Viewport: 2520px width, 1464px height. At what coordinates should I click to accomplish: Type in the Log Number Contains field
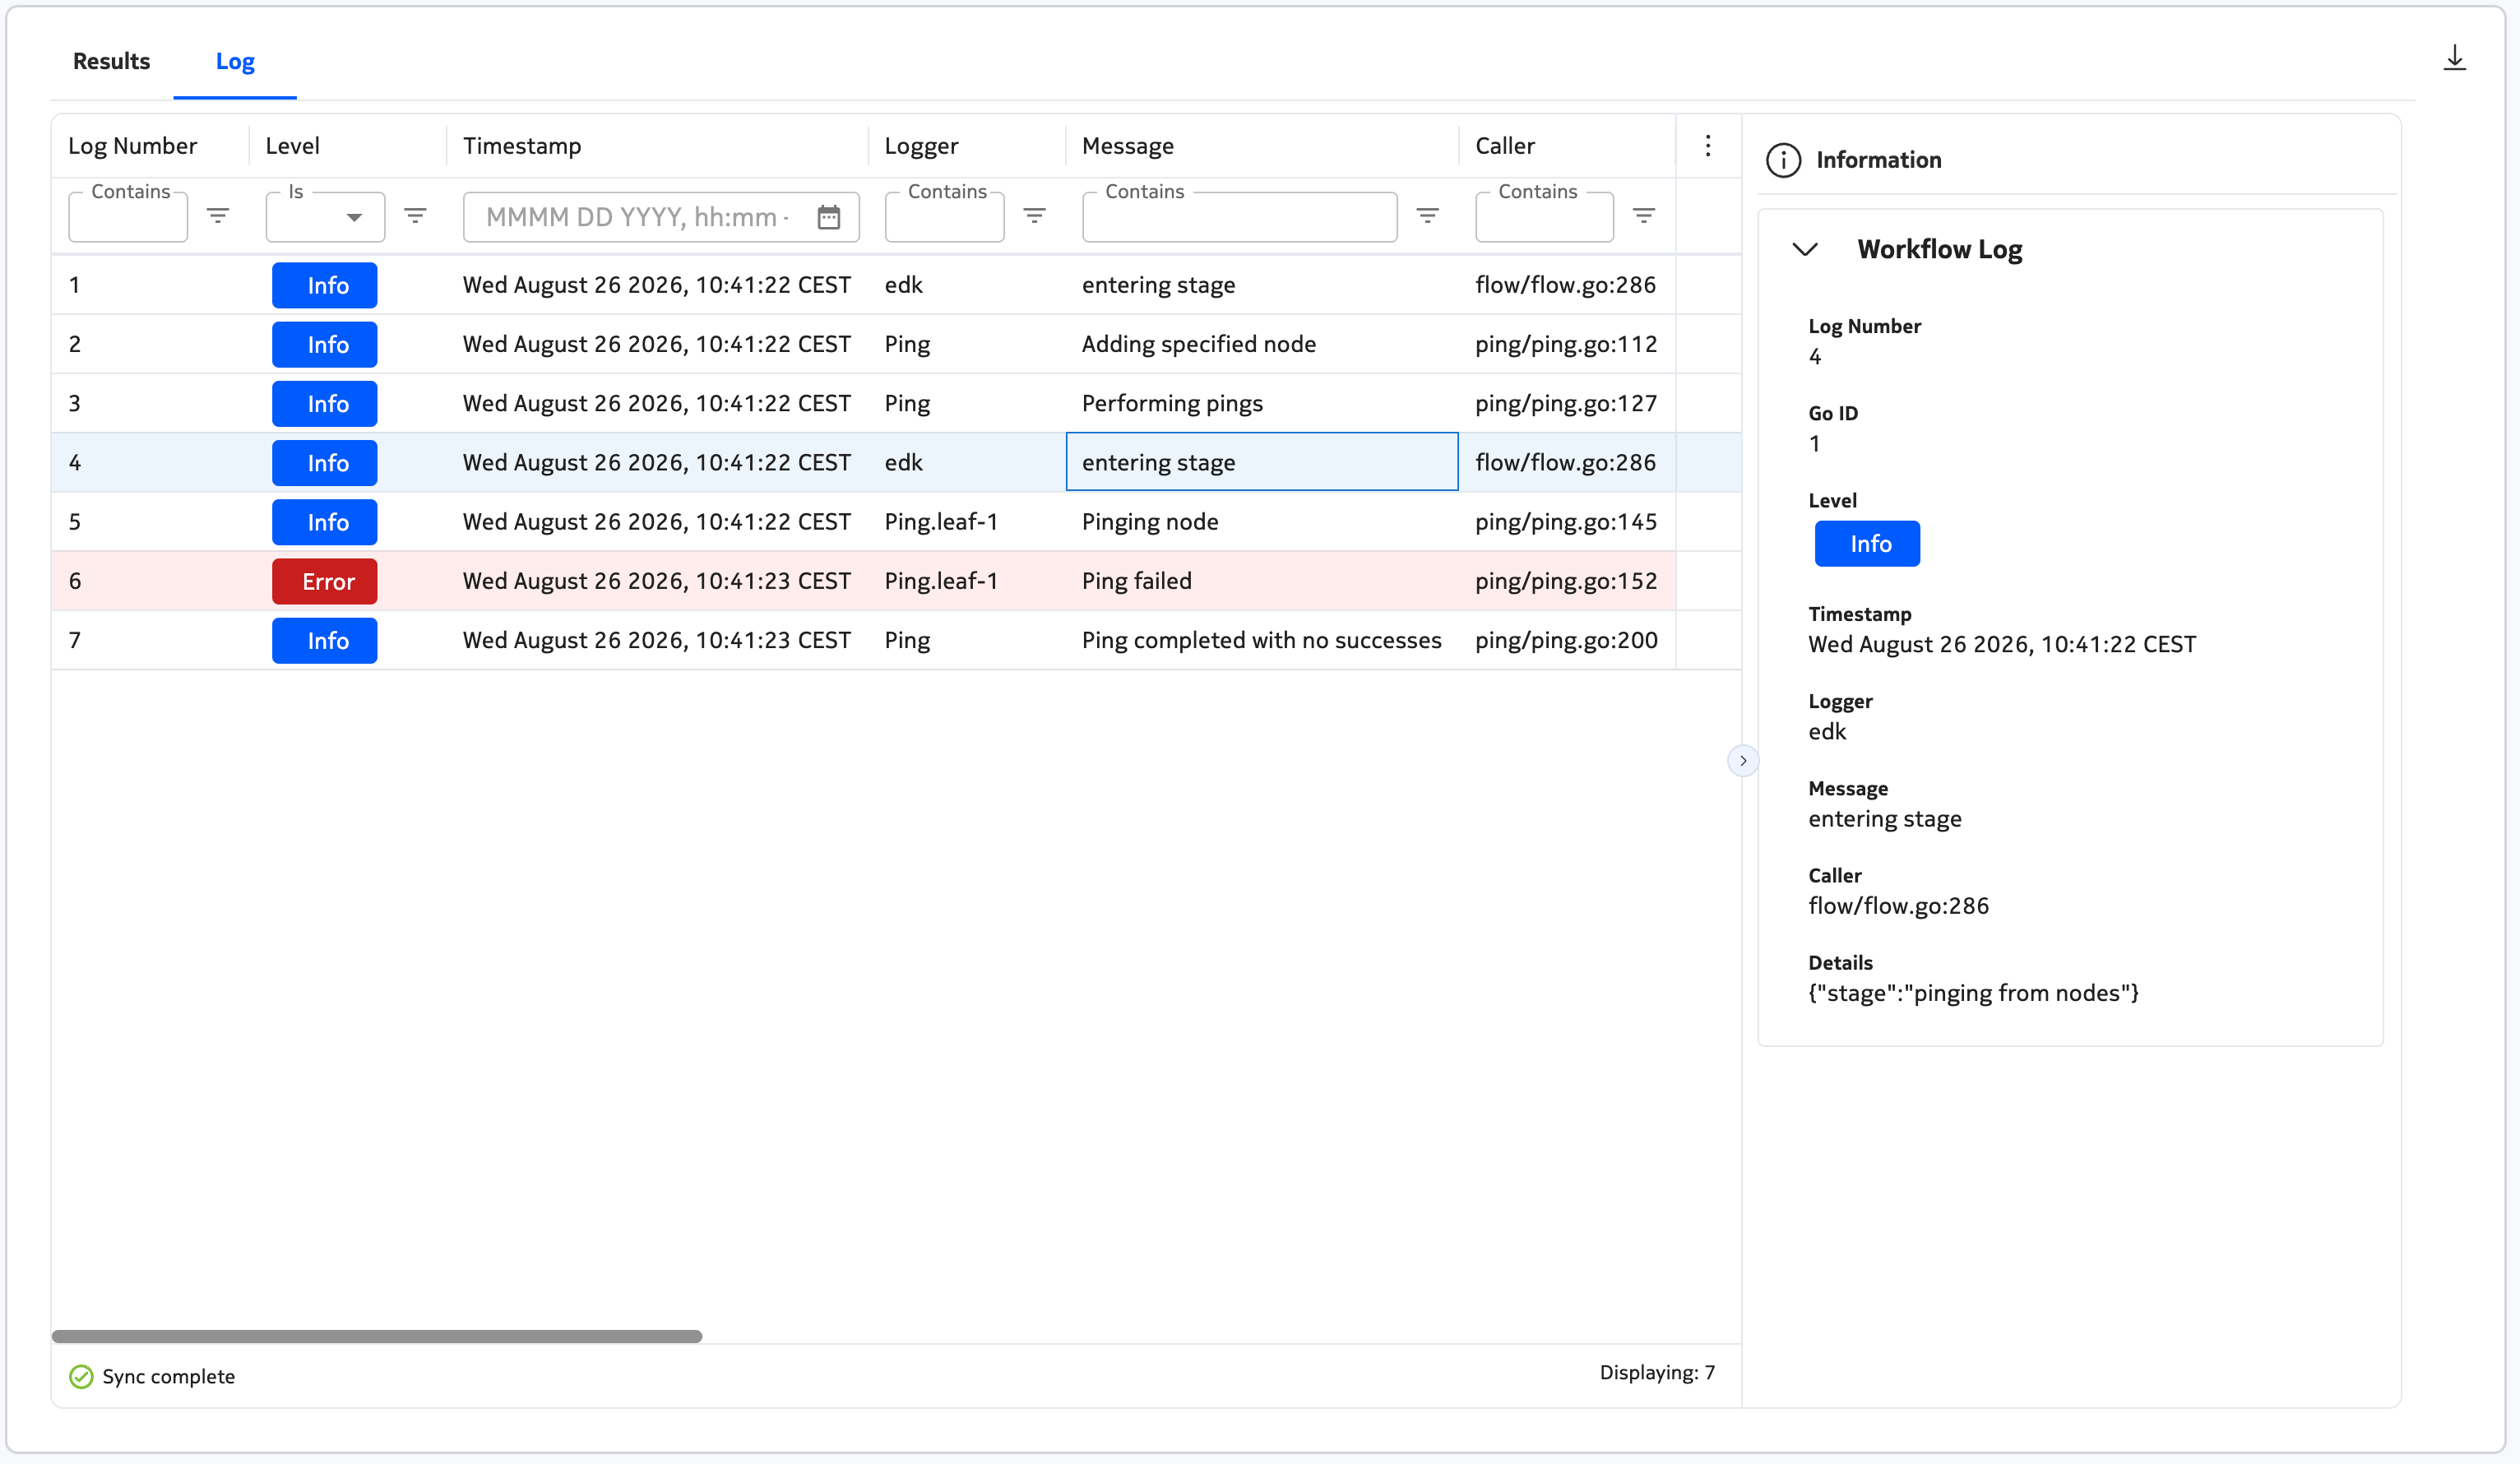pyautogui.click(x=128, y=217)
